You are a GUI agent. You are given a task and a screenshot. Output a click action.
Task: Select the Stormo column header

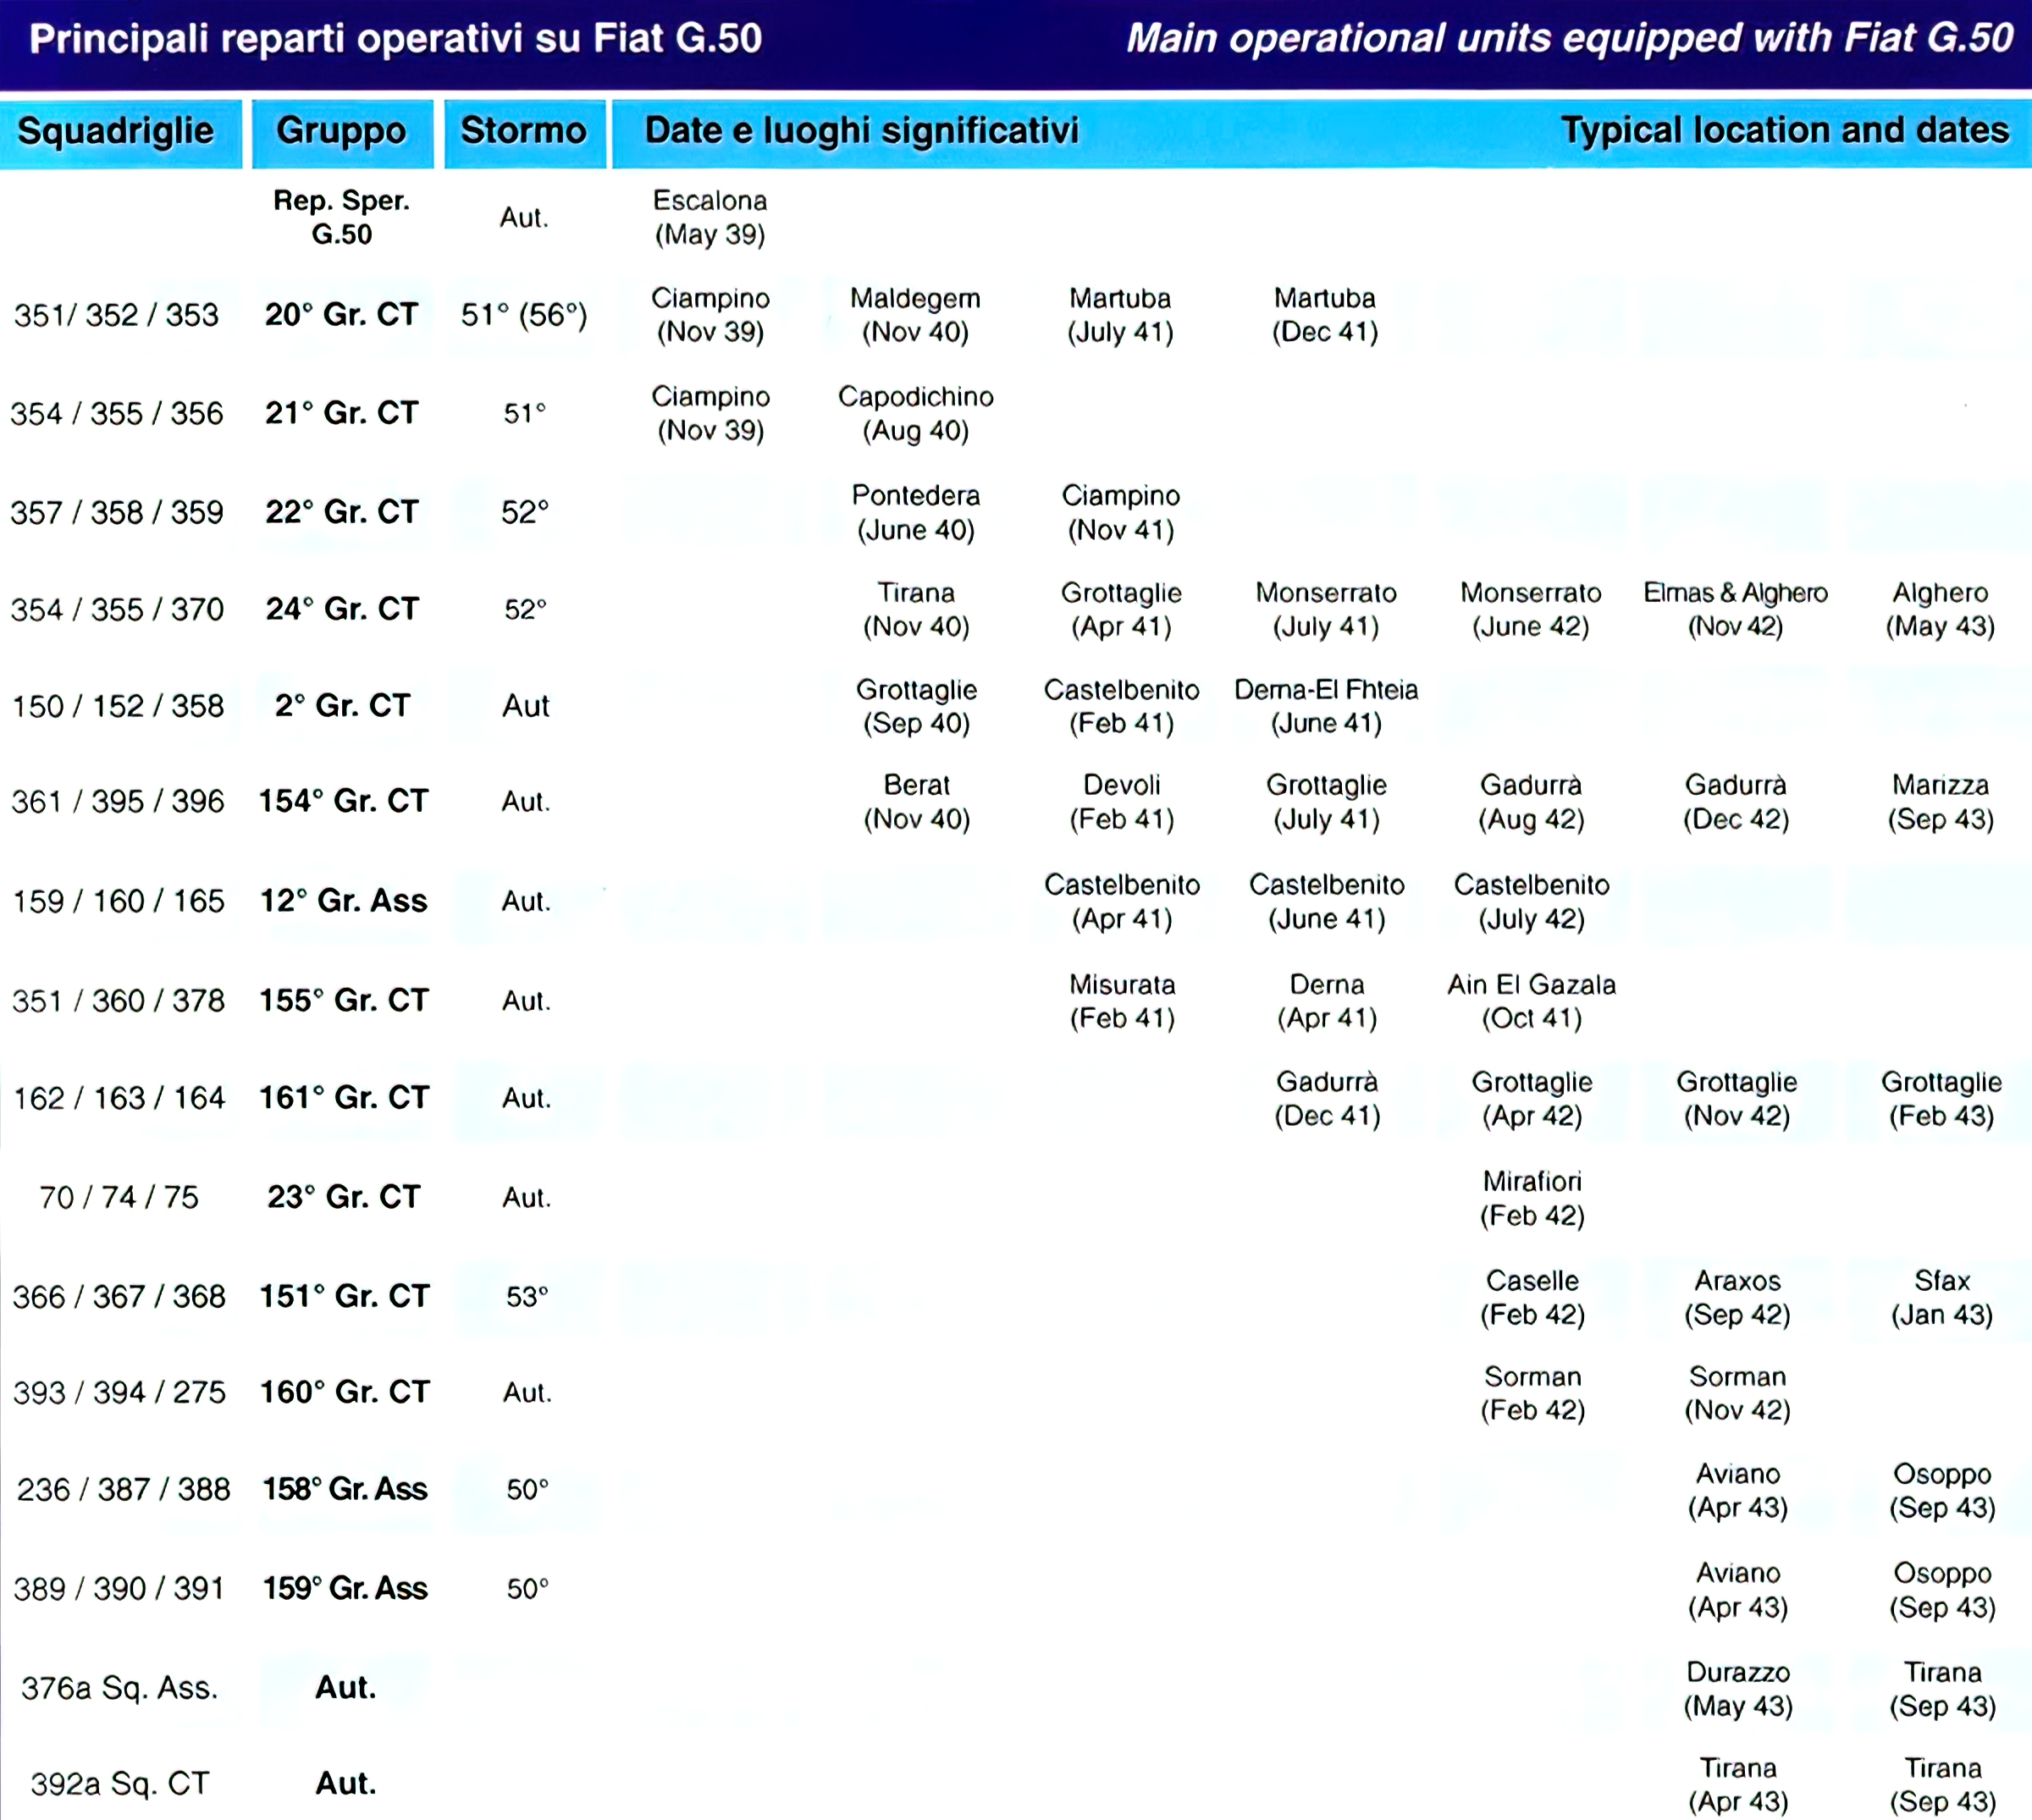click(523, 131)
